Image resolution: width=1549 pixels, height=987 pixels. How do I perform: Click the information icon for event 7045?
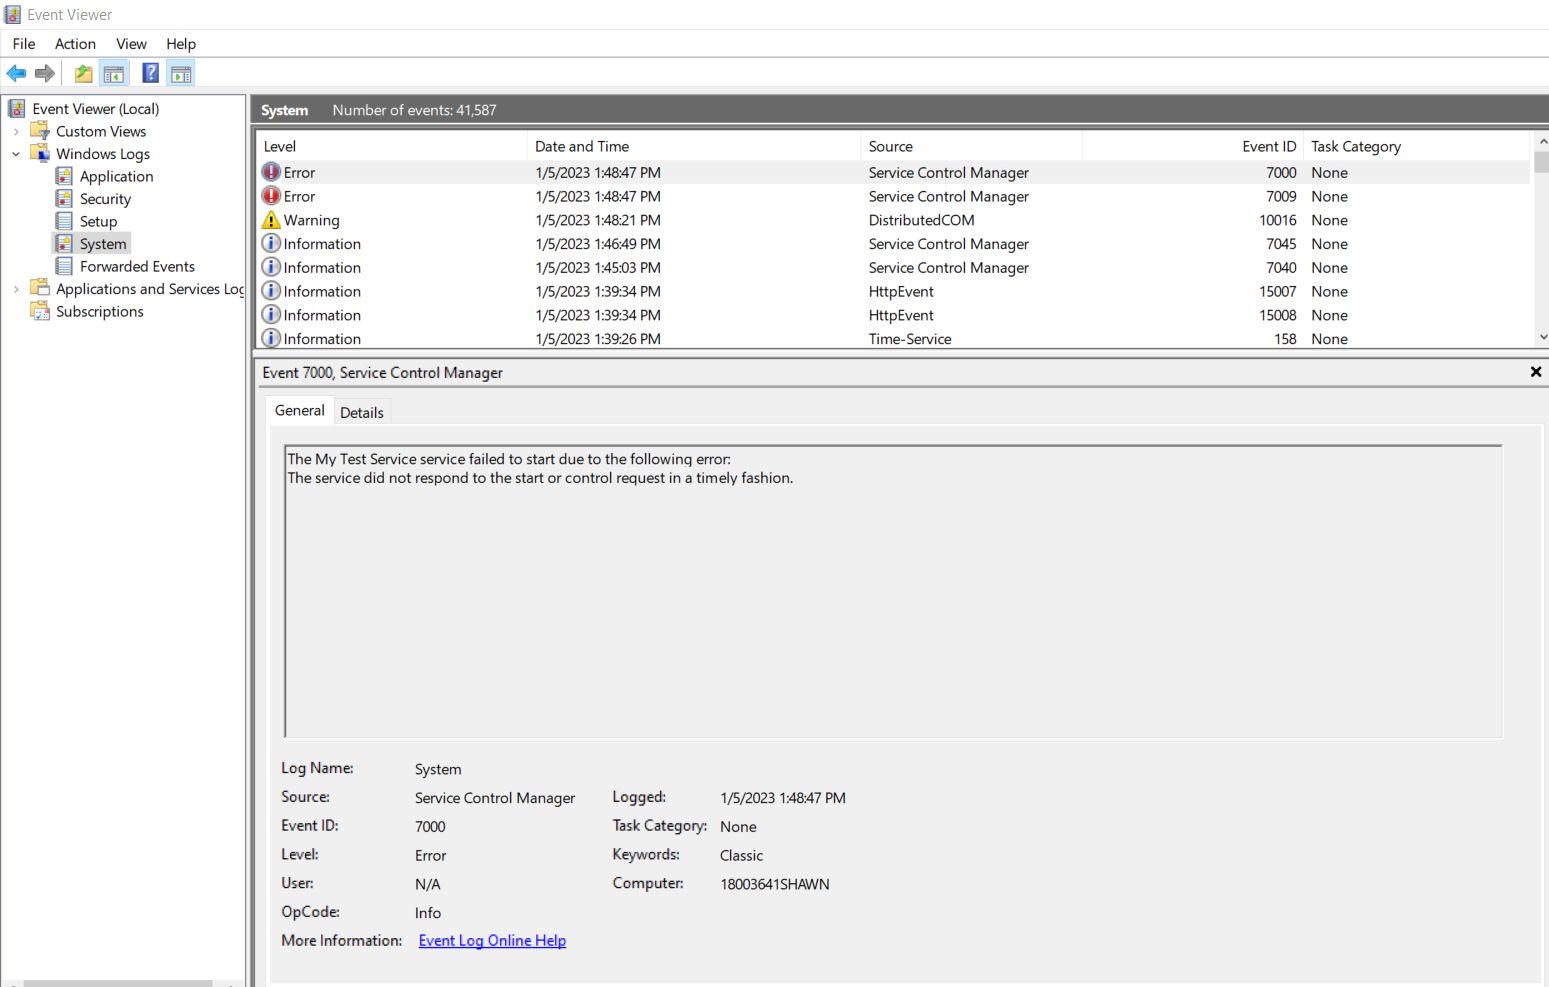[x=271, y=243]
